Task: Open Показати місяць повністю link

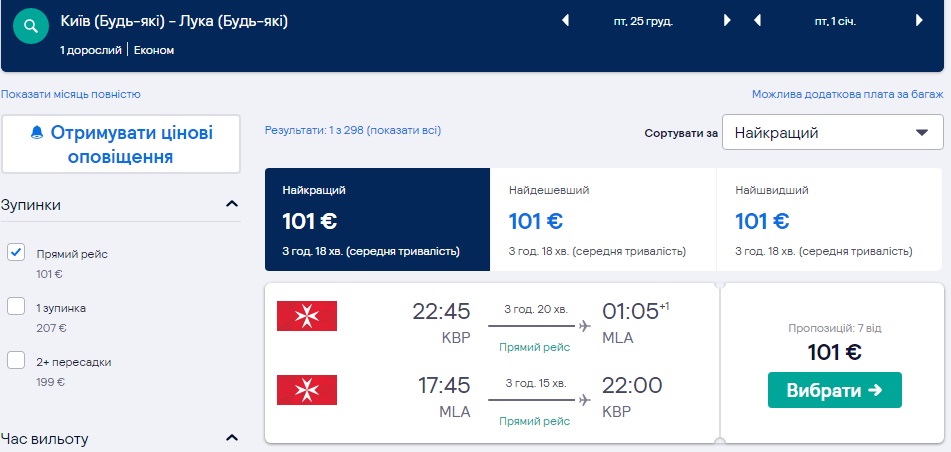Action: [x=71, y=94]
